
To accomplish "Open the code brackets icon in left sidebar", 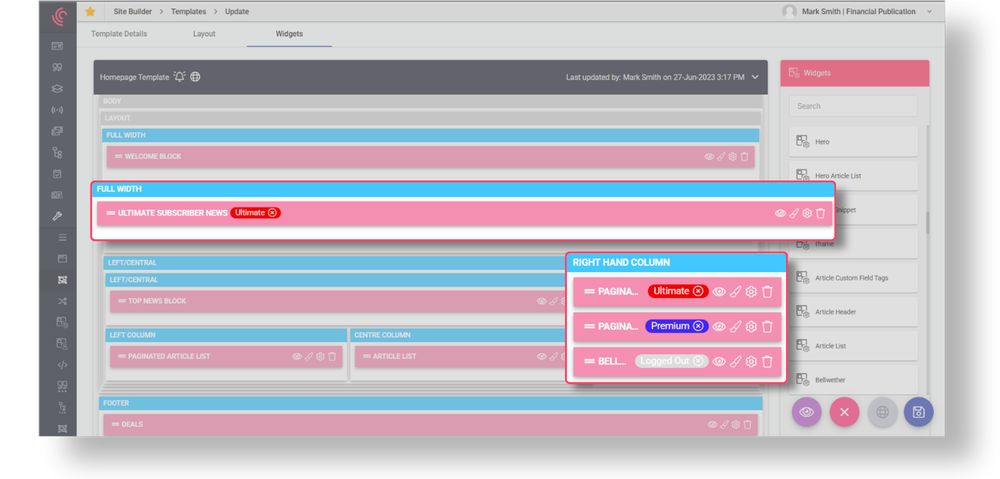I will click(62, 365).
